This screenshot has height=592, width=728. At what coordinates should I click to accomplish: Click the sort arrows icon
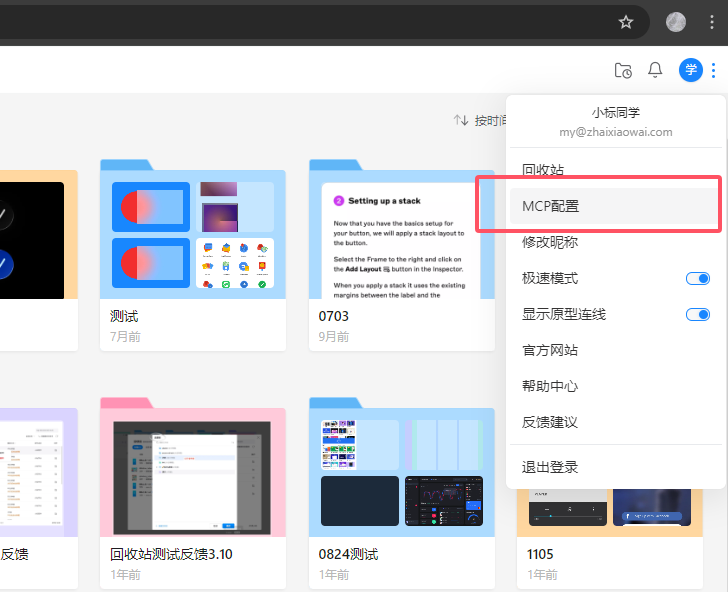click(x=461, y=120)
